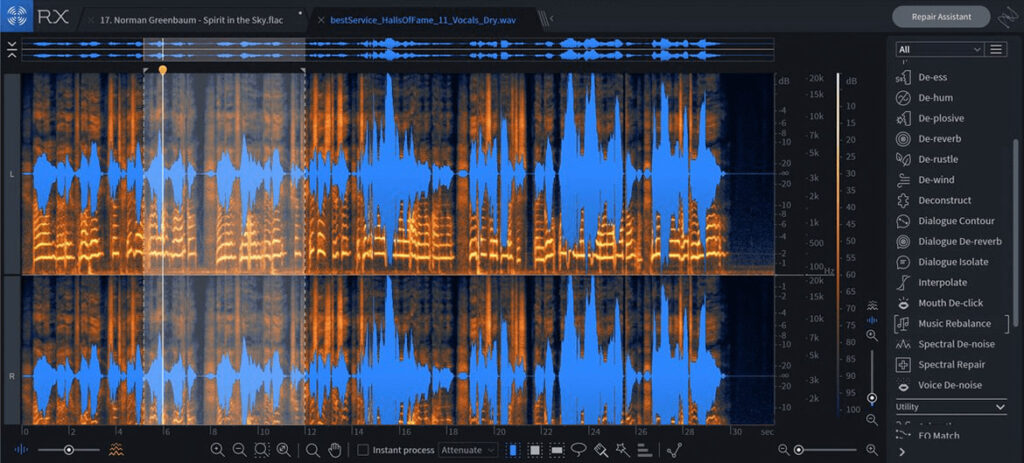Zoom out to show entire file
The image size is (1024, 463).
point(283,450)
